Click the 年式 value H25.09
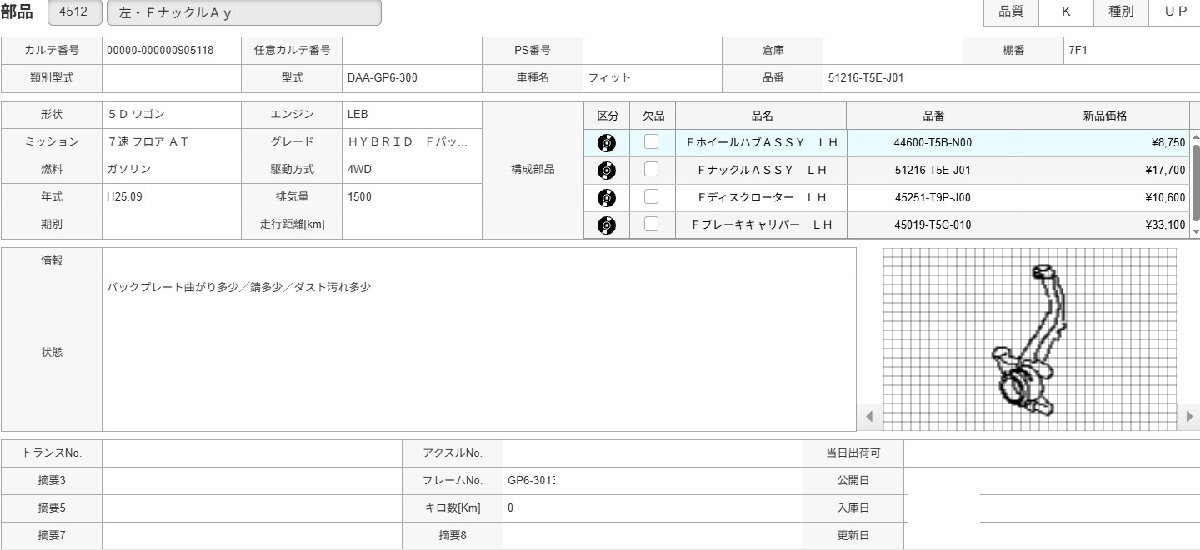The image size is (1200, 550). [x=125, y=197]
